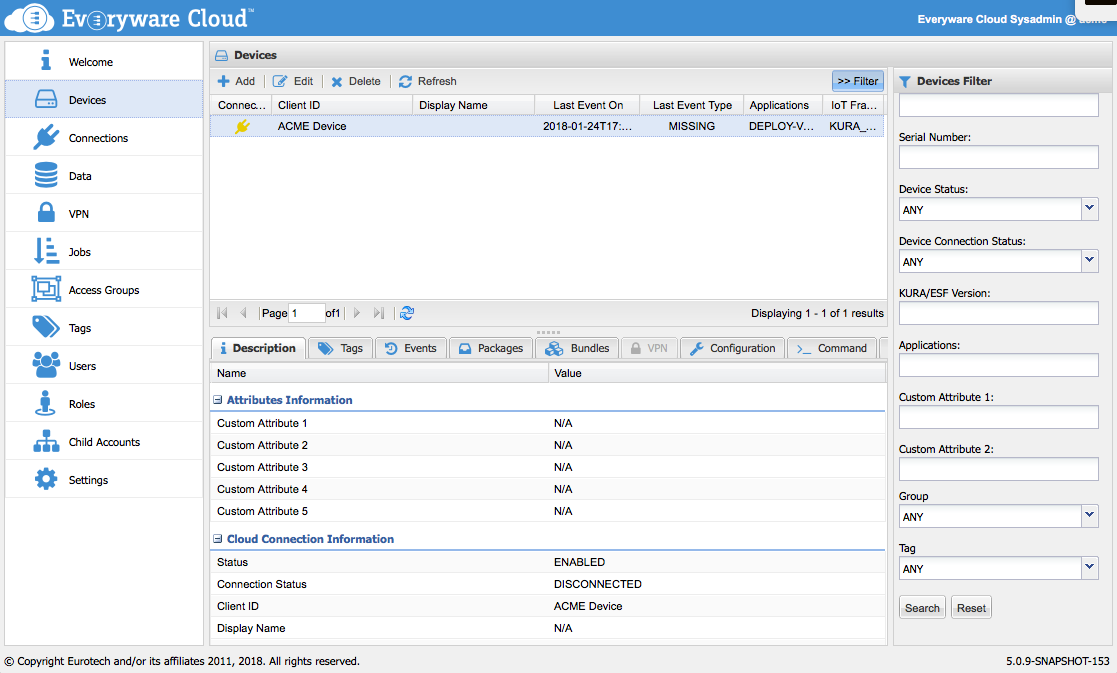Click the Custom Attribute 2 filter field
The height and width of the screenshot is (673, 1117).
[x=999, y=469]
